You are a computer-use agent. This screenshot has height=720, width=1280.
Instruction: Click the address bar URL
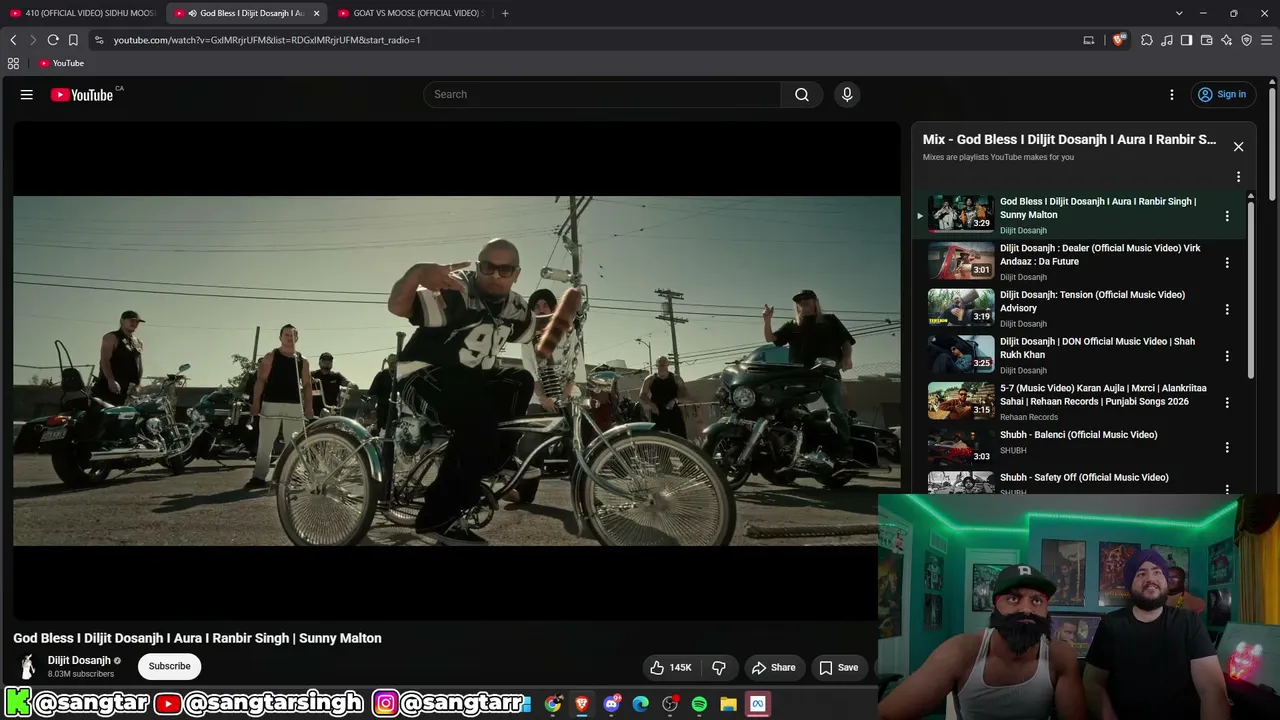click(267, 40)
